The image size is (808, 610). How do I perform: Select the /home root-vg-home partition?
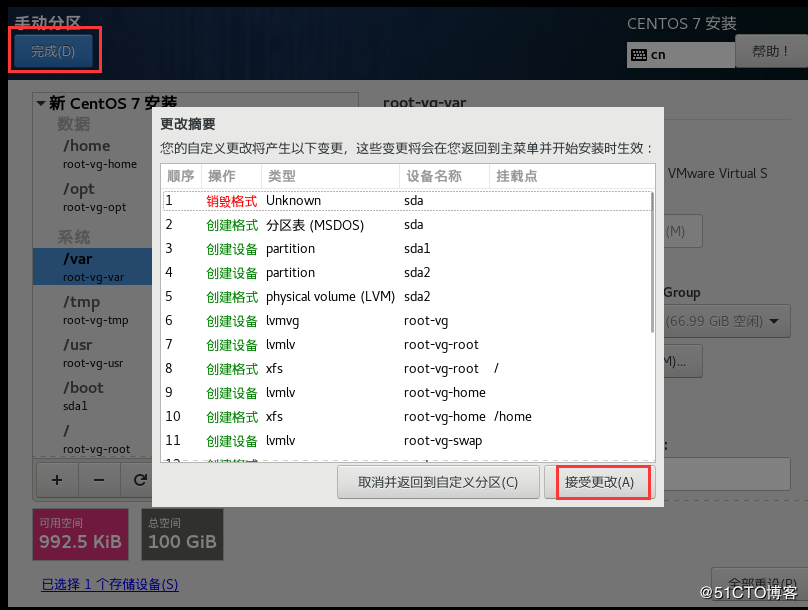93,154
